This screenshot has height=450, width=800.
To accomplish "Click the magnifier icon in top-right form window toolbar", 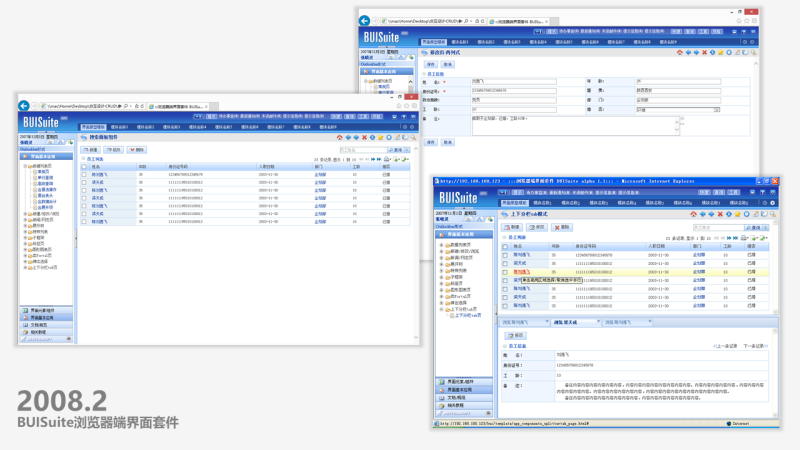I will [753, 53].
